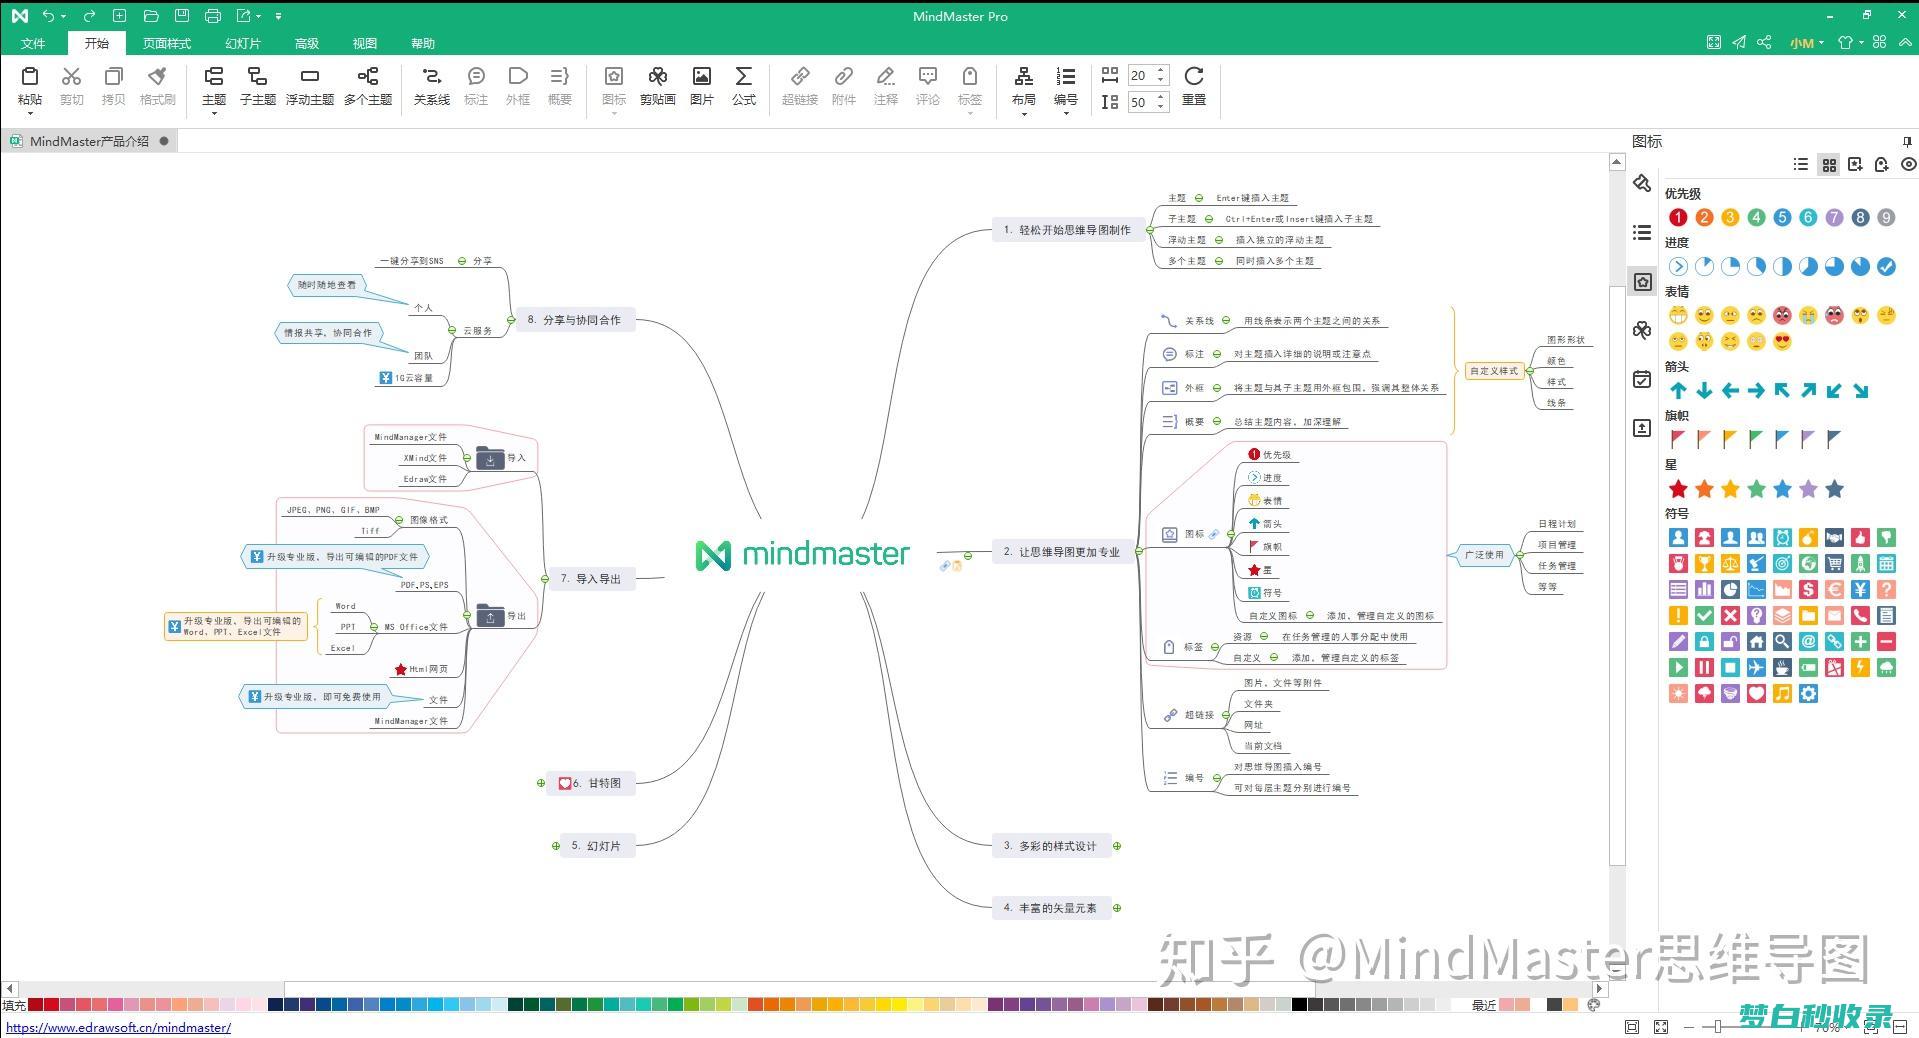1919x1038 pixels.
Task: Select the teal up arrow icon
Action: [1678, 391]
